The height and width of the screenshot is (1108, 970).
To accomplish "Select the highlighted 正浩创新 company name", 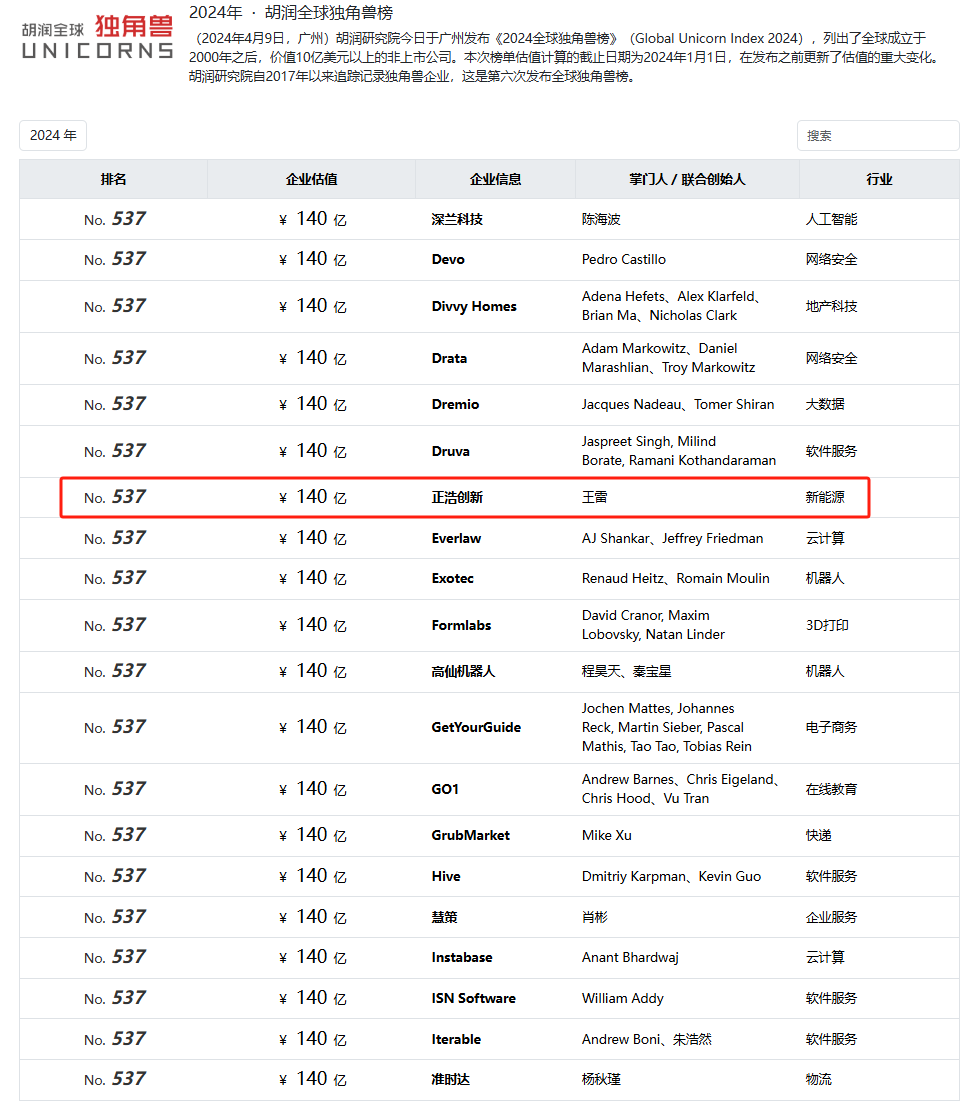I will pyautogui.click(x=457, y=497).
